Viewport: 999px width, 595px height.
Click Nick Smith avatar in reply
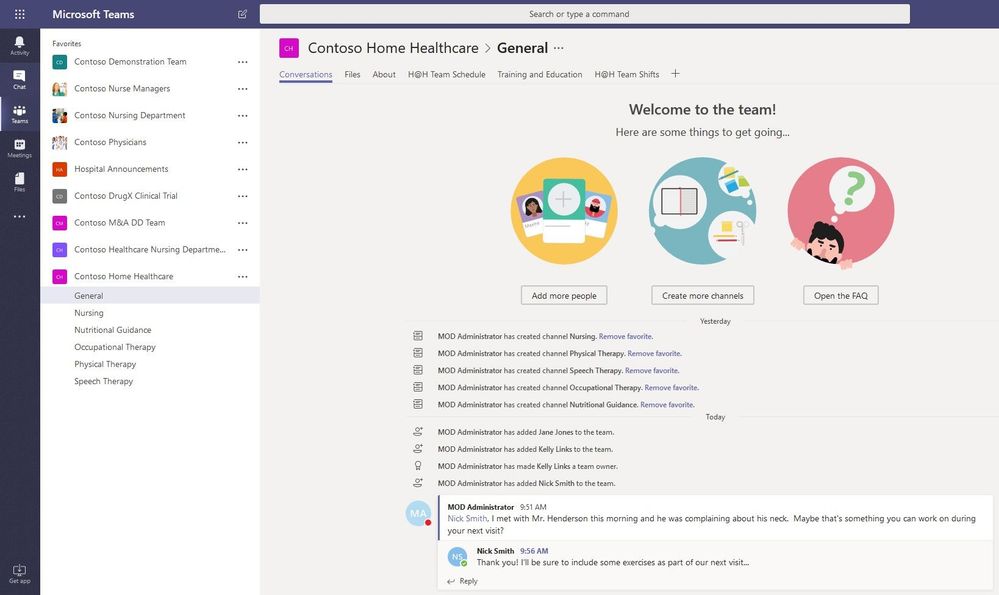coord(457,557)
